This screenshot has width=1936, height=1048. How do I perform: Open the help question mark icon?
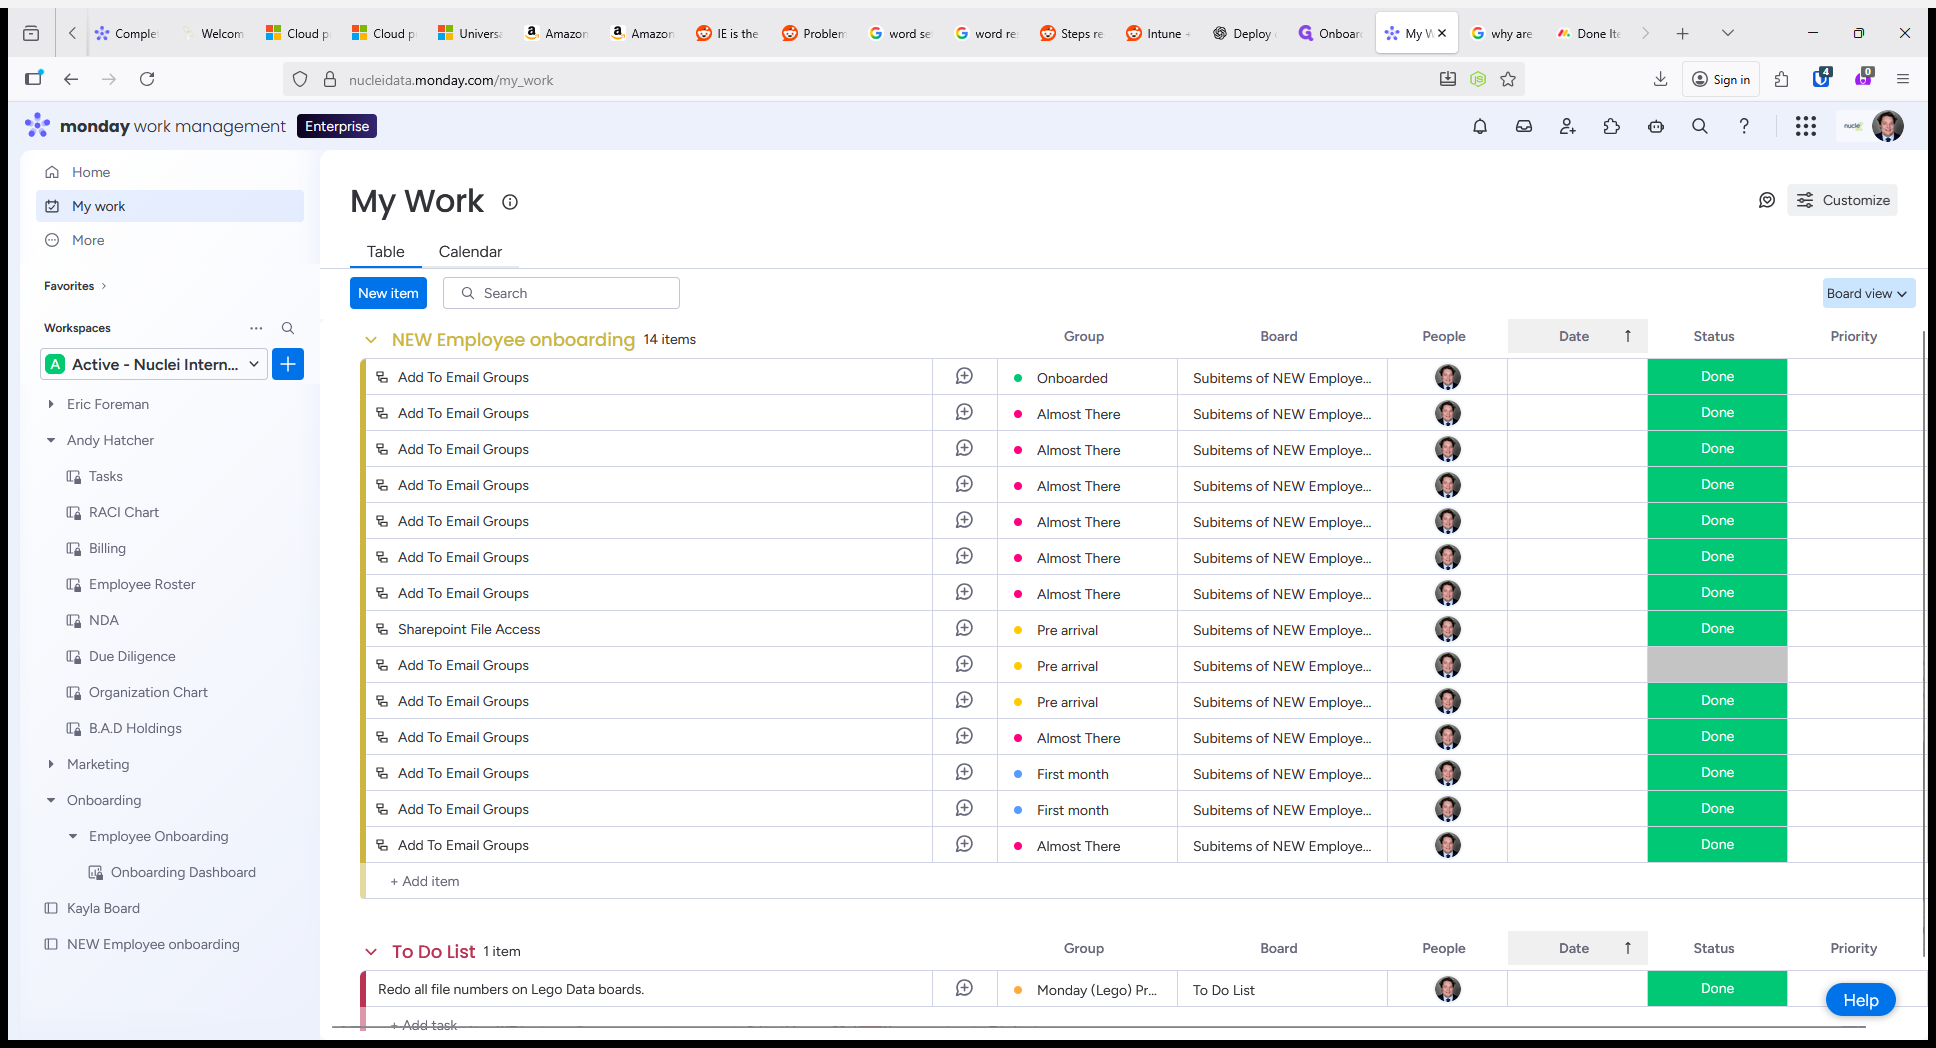(x=1744, y=126)
